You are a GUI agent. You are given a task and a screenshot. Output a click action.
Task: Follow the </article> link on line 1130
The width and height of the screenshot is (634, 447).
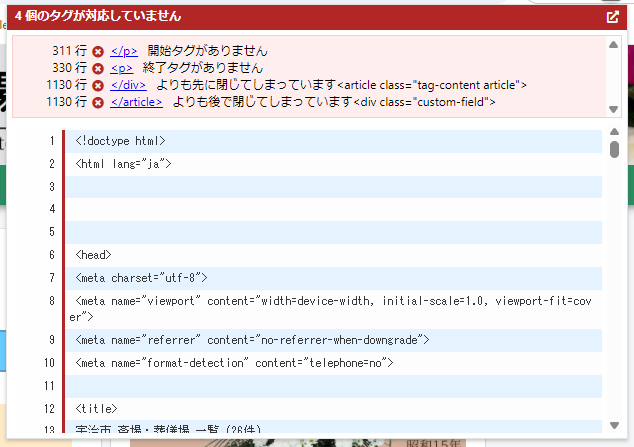(x=136, y=102)
